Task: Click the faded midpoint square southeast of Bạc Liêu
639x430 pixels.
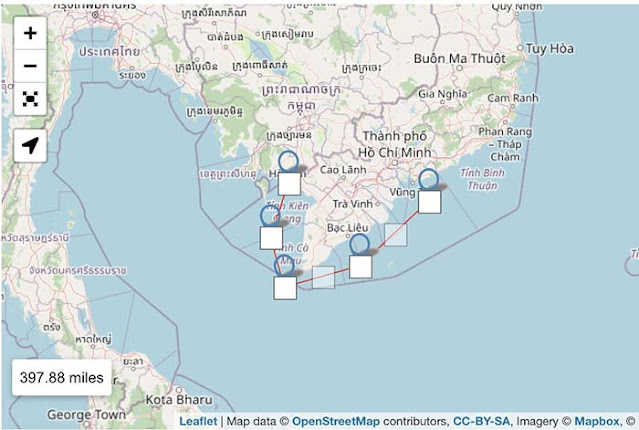Action: click(395, 235)
